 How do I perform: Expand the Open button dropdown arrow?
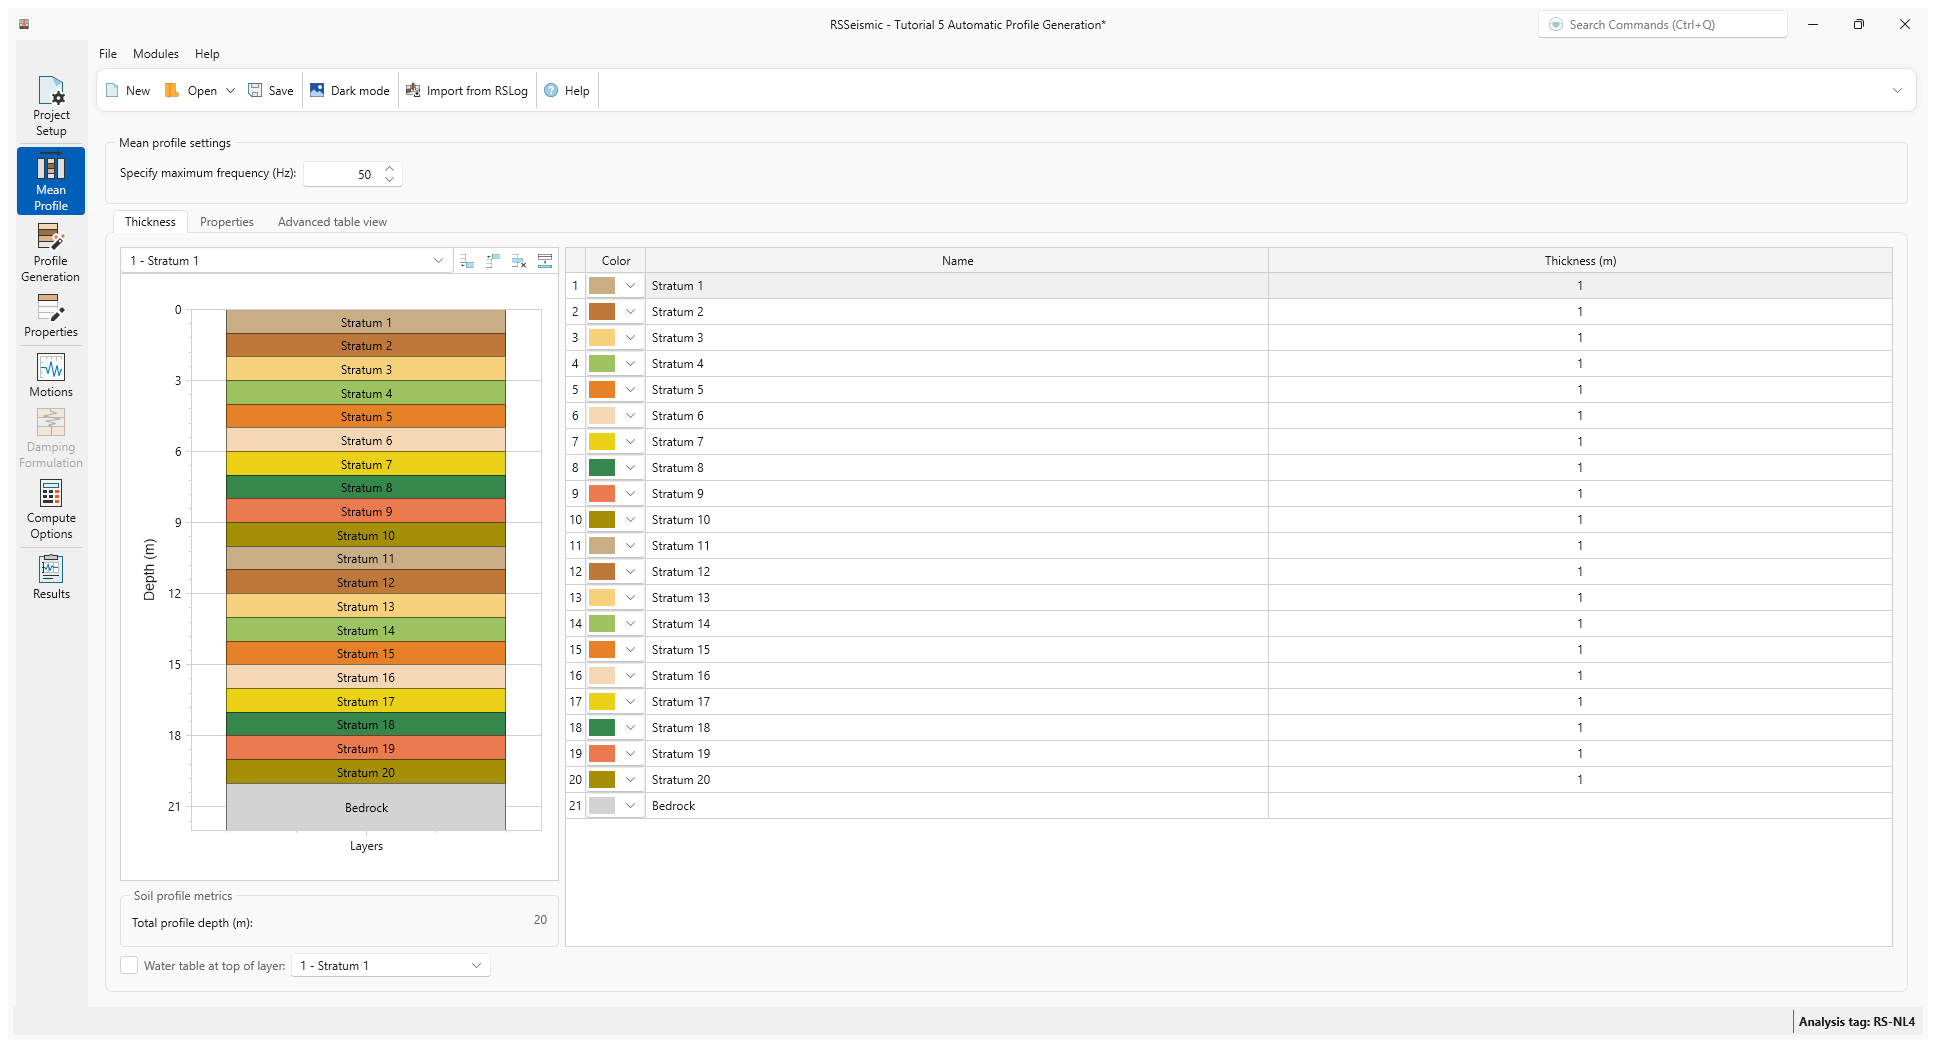[230, 91]
